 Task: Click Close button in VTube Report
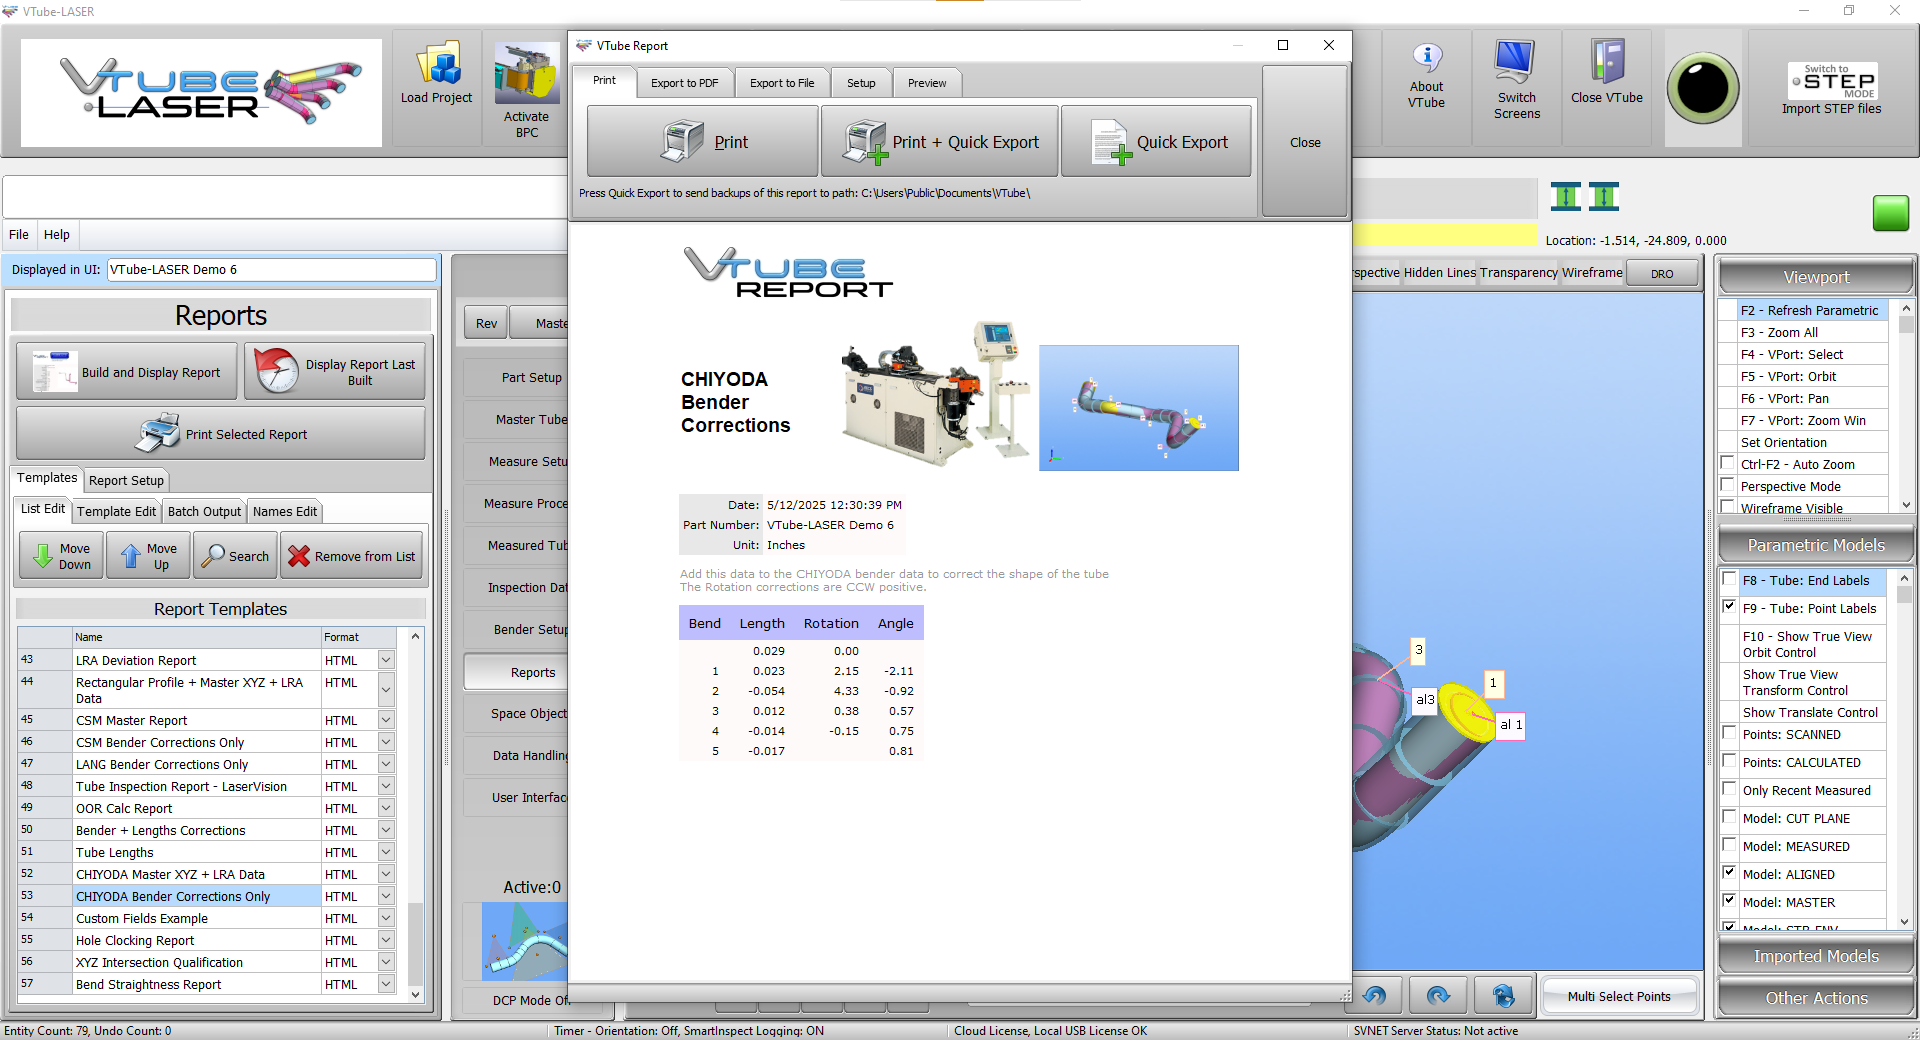1305,142
